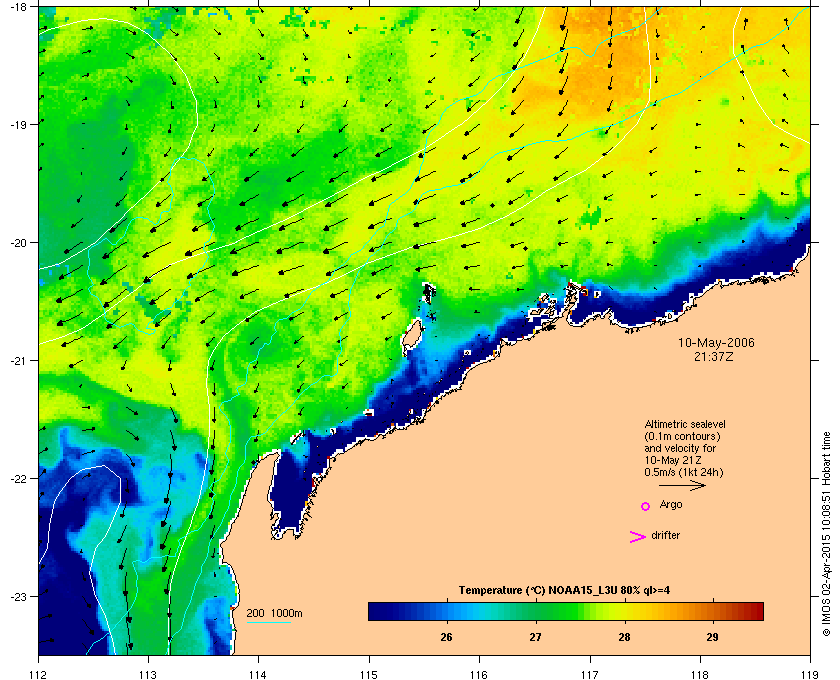Click the 21:37Z time label
The image size is (840, 680).
[713, 356]
